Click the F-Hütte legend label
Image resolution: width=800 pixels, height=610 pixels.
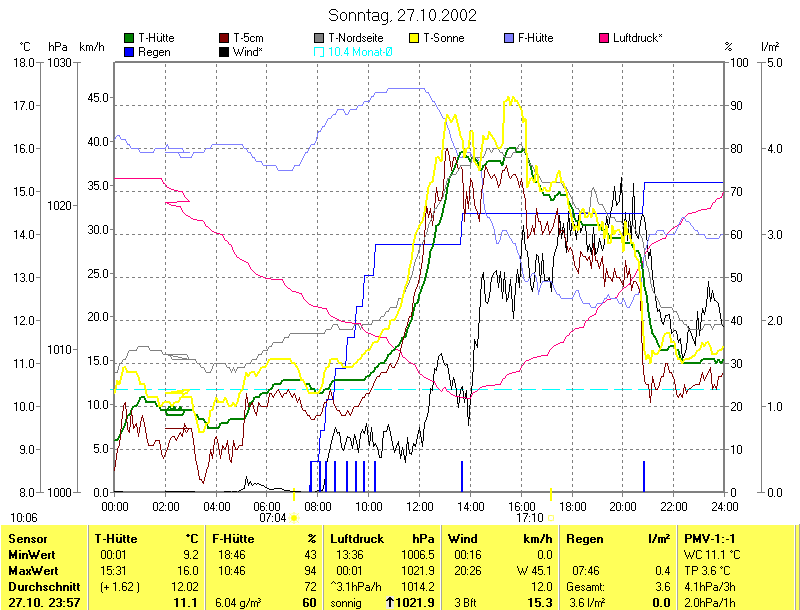point(536,38)
